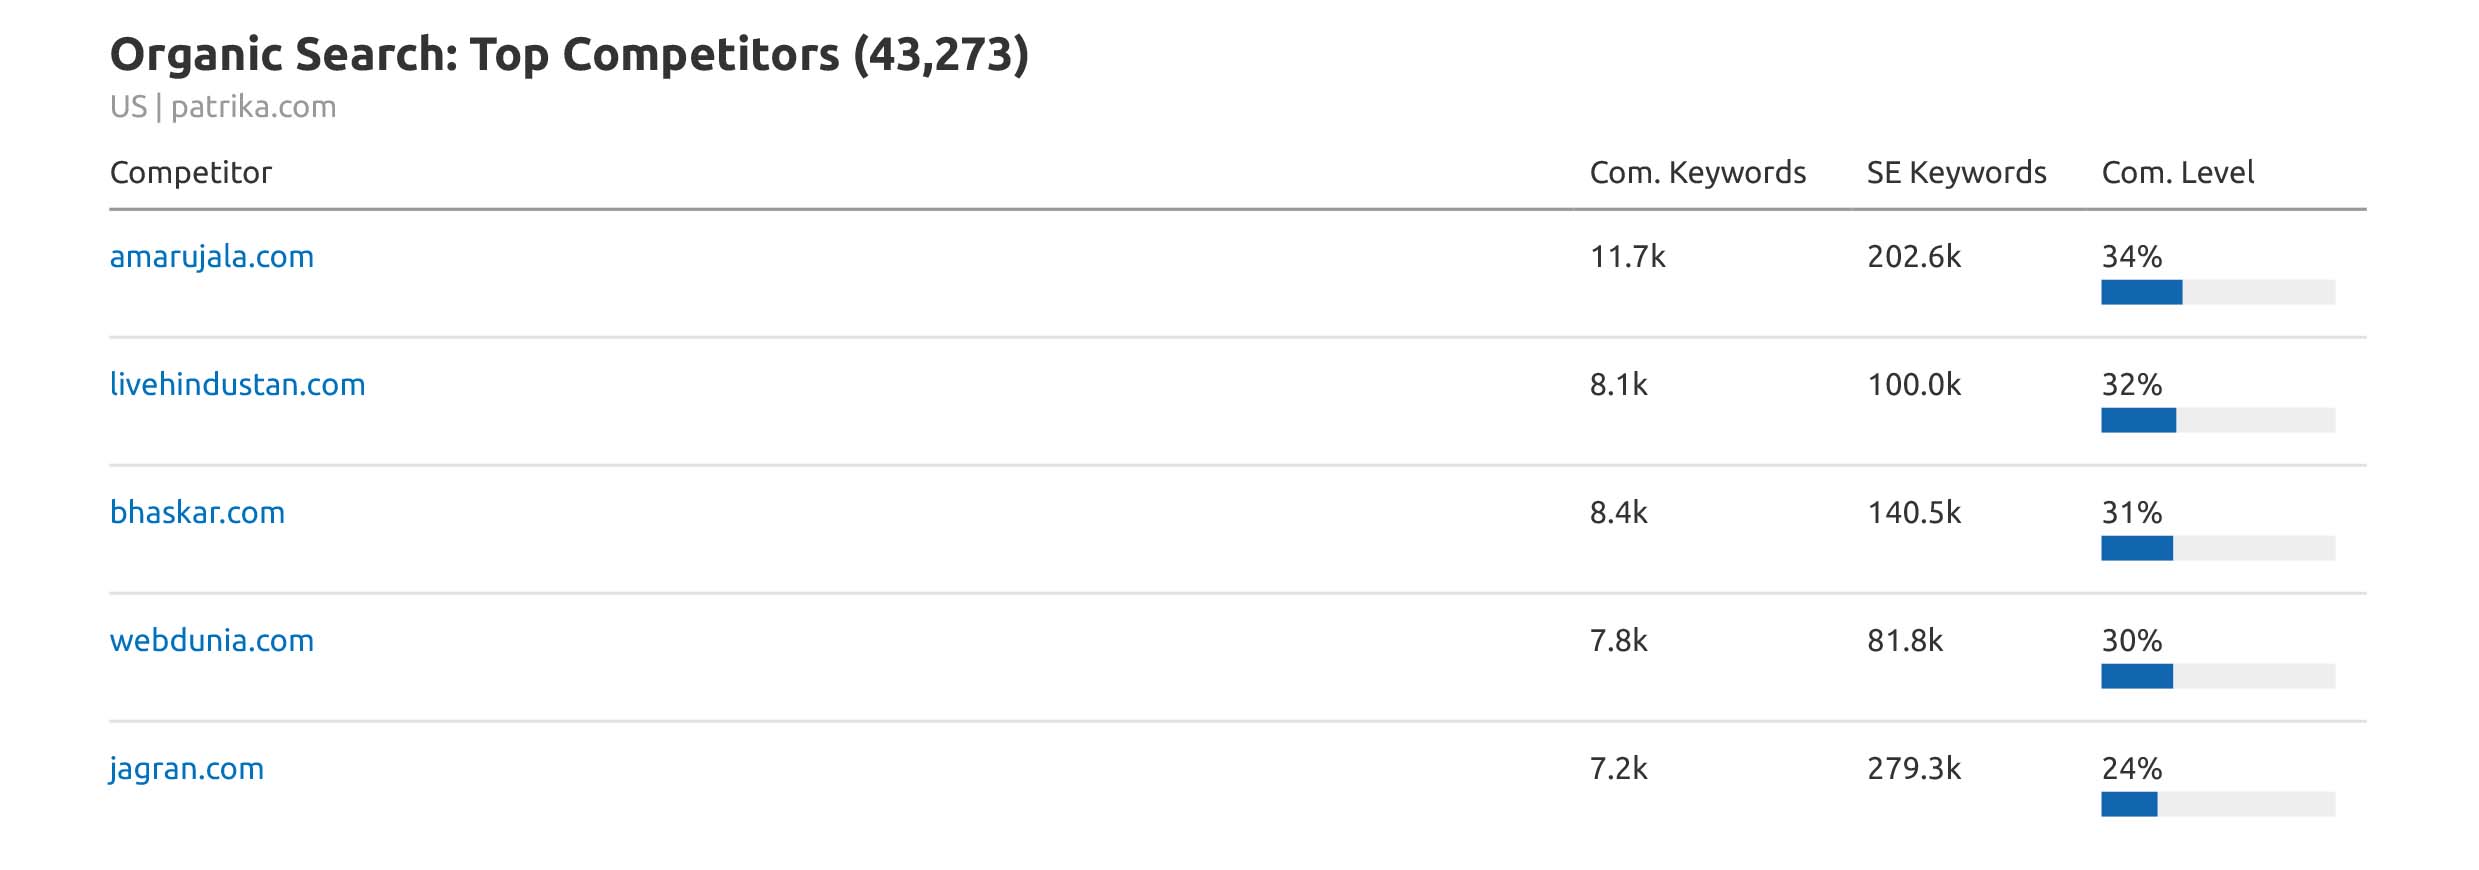Click the livehindustan.com 32% competition bar
Viewport: 2479px width, 870px height.
2217,420
